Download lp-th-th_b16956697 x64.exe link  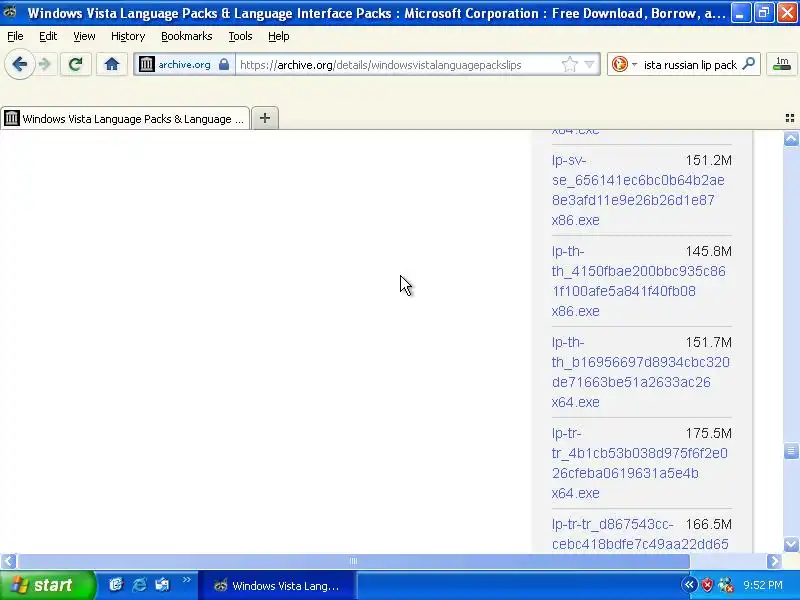[x=640, y=372]
